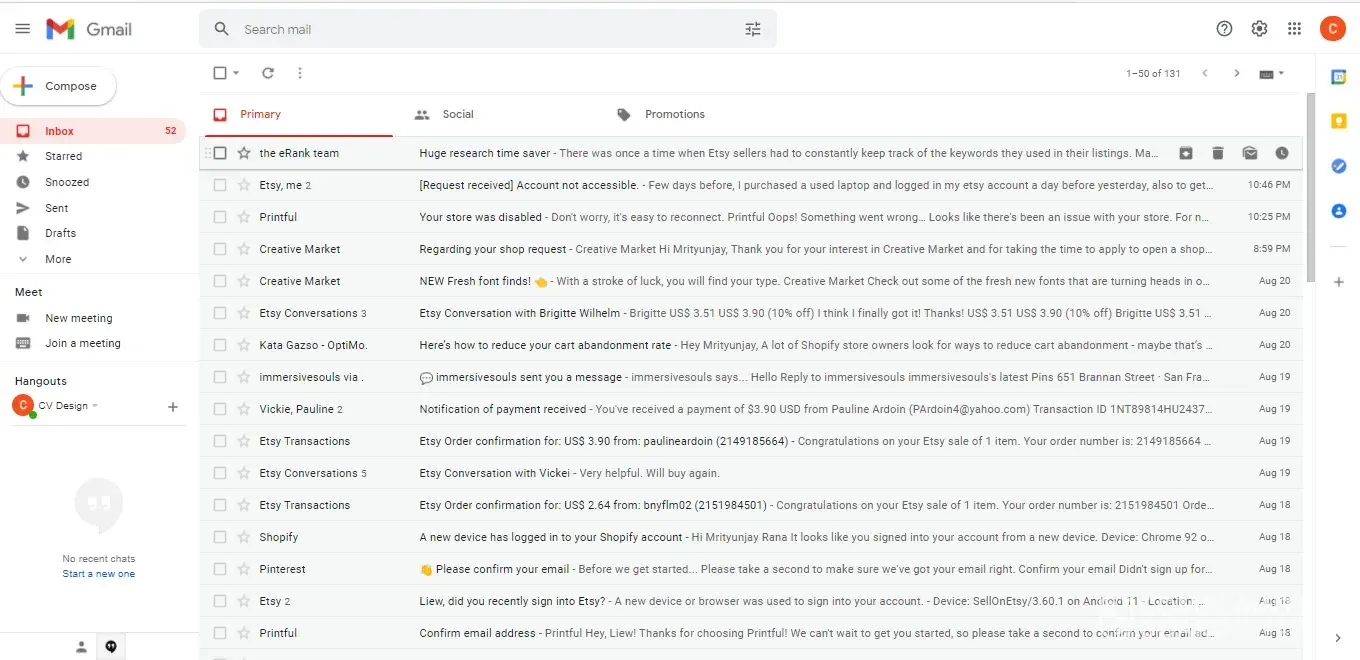Open Google apps grid icon
This screenshot has height=660, width=1360.
pos(1294,29)
